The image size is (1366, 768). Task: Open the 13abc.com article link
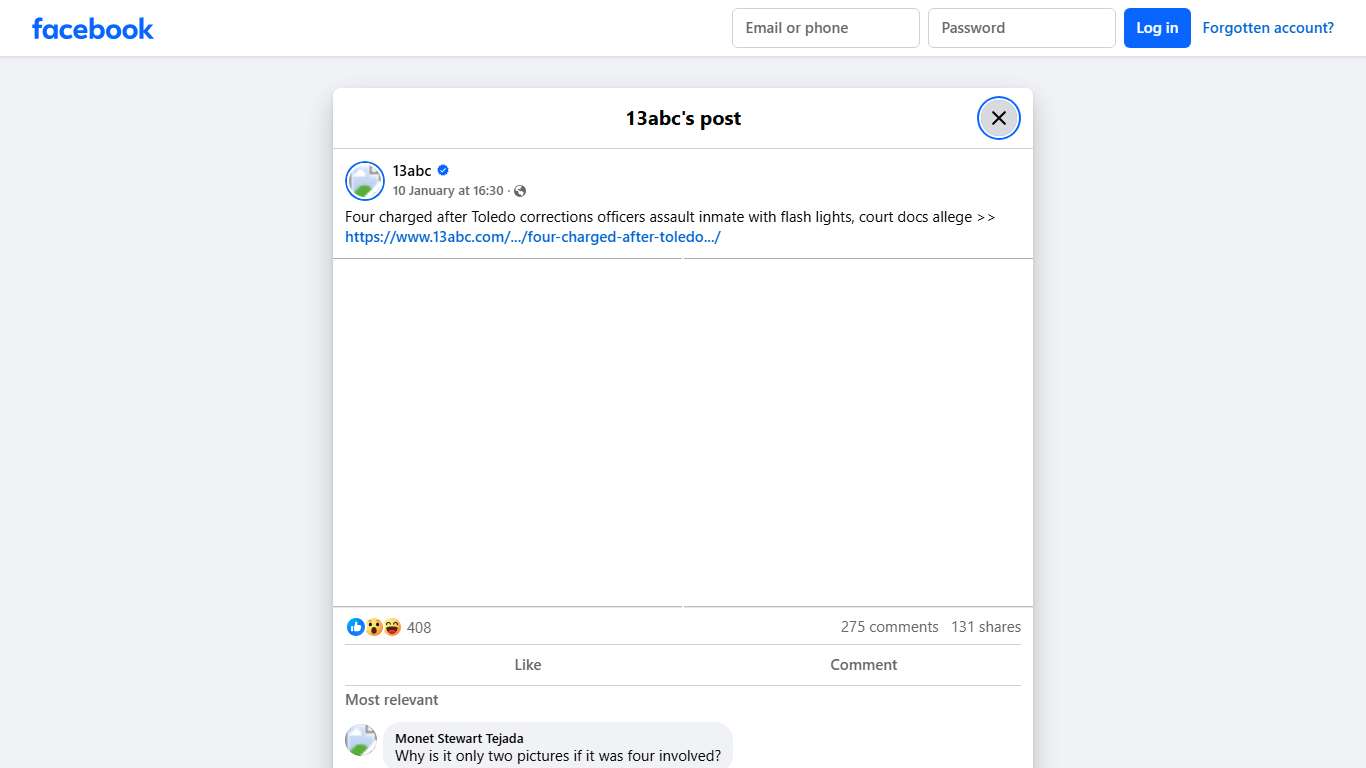pos(532,237)
